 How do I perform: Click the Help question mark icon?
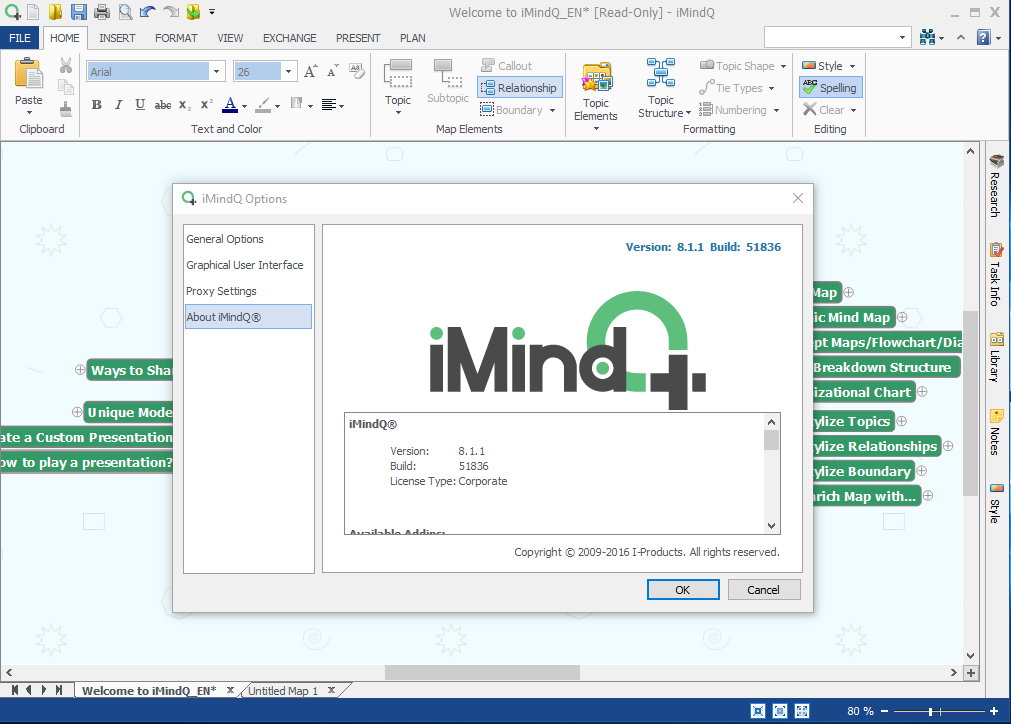(983, 37)
